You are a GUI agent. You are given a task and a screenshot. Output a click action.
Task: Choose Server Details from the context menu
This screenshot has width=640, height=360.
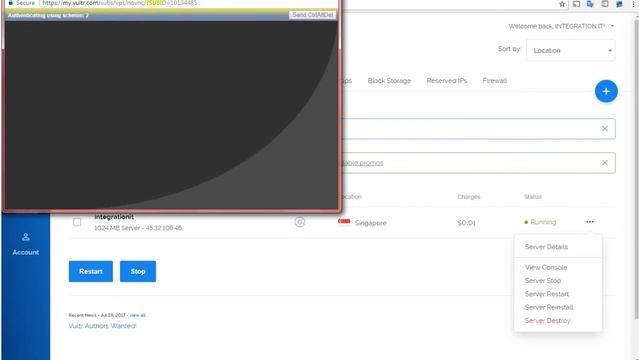[546, 247]
